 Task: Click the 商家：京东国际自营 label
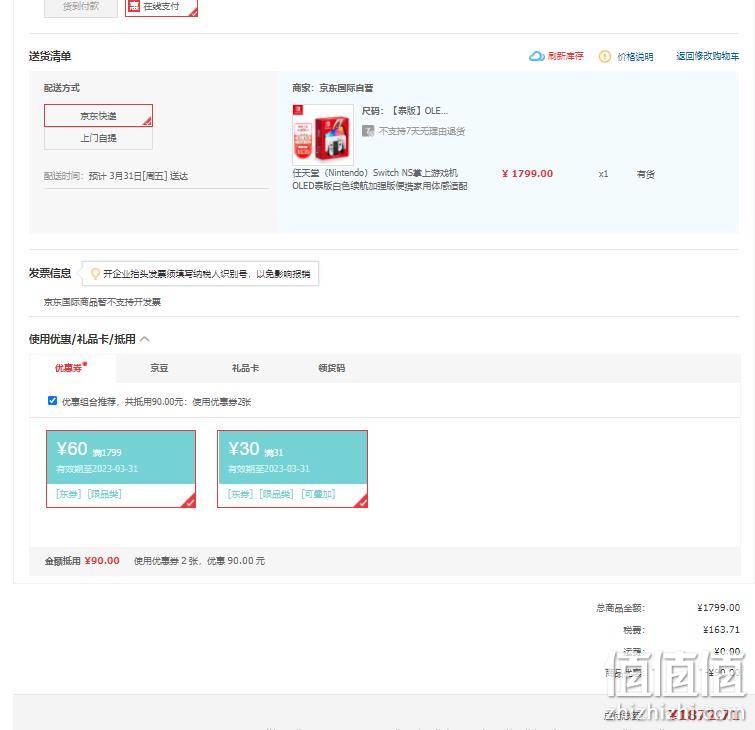(333, 88)
